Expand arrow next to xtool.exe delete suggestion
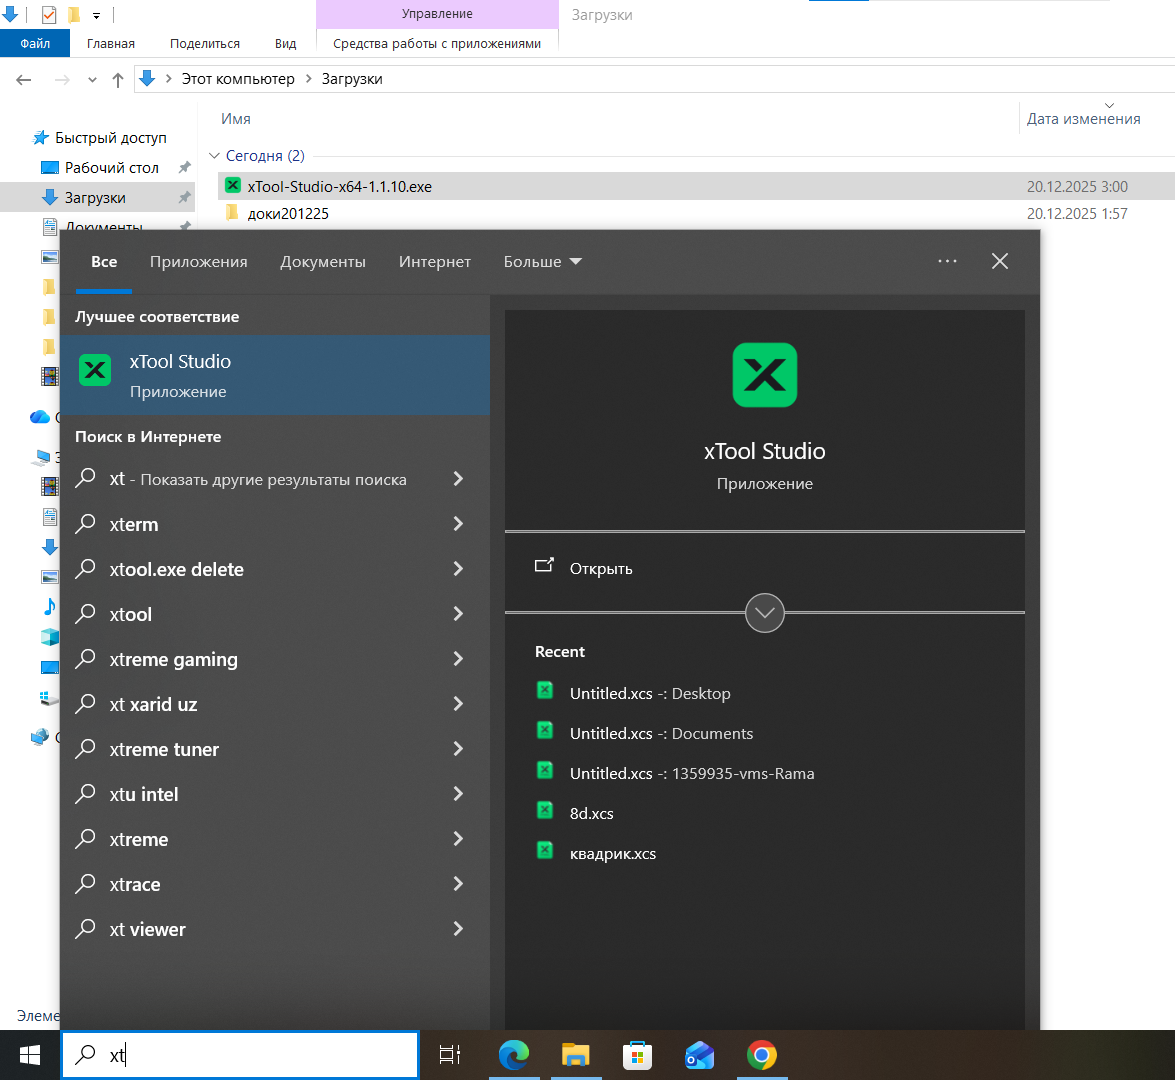Screen dimensions: 1175x1080 click(459, 569)
